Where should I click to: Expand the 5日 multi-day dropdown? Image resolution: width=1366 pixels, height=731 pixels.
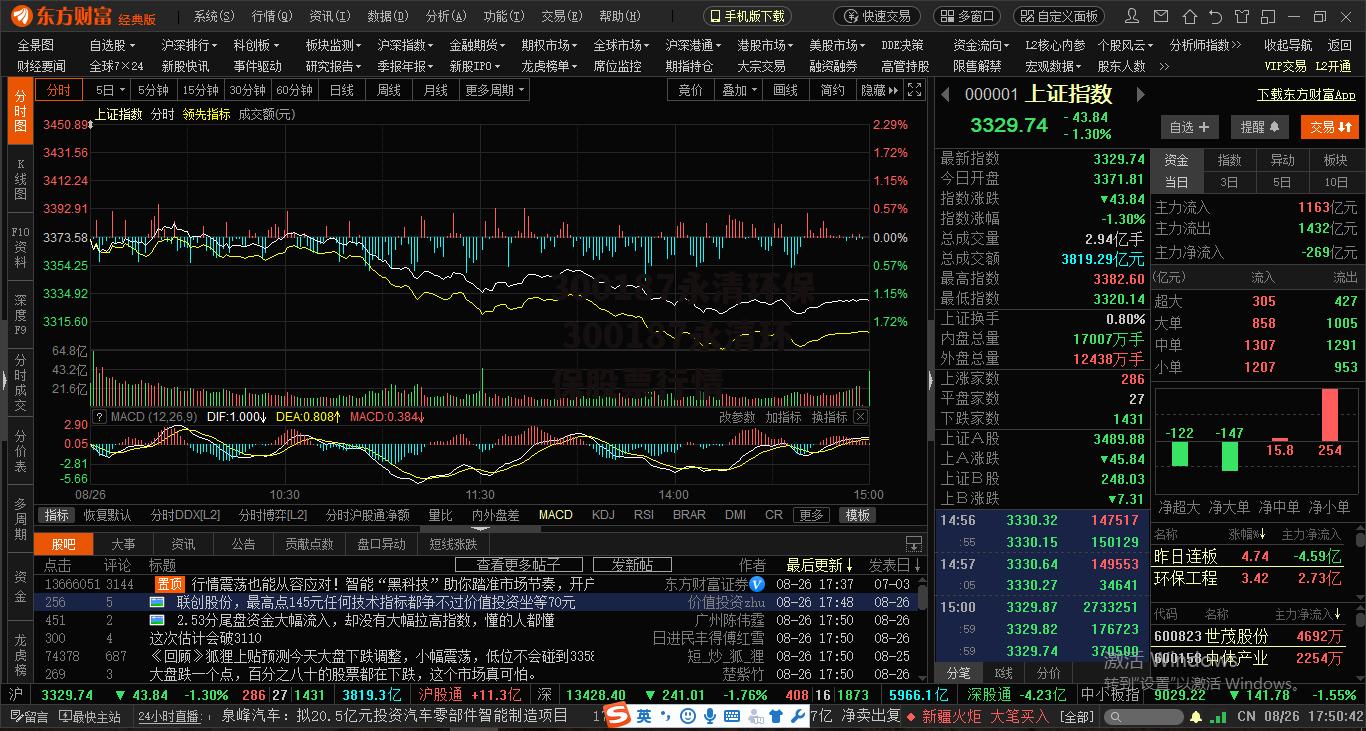[109, 90]
